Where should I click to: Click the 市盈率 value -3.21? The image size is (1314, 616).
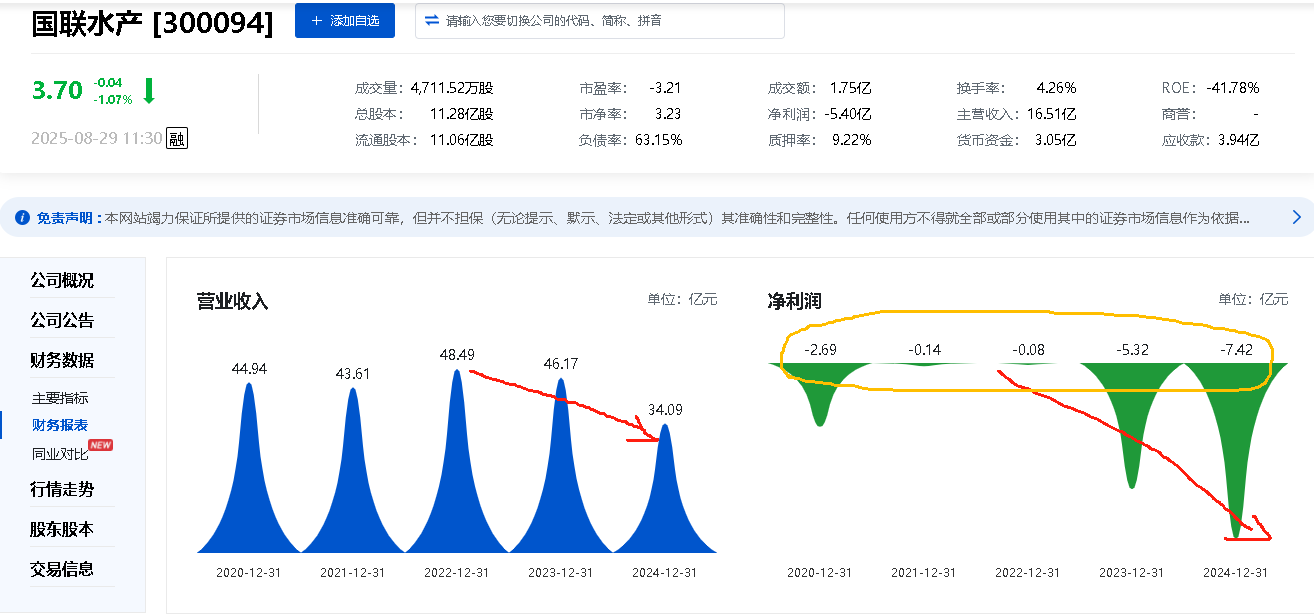pos(665,88)
